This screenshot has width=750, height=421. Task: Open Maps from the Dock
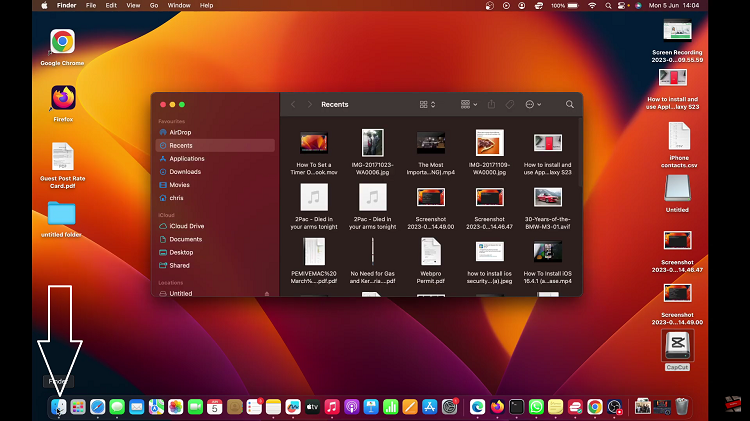tap(156, 407)
